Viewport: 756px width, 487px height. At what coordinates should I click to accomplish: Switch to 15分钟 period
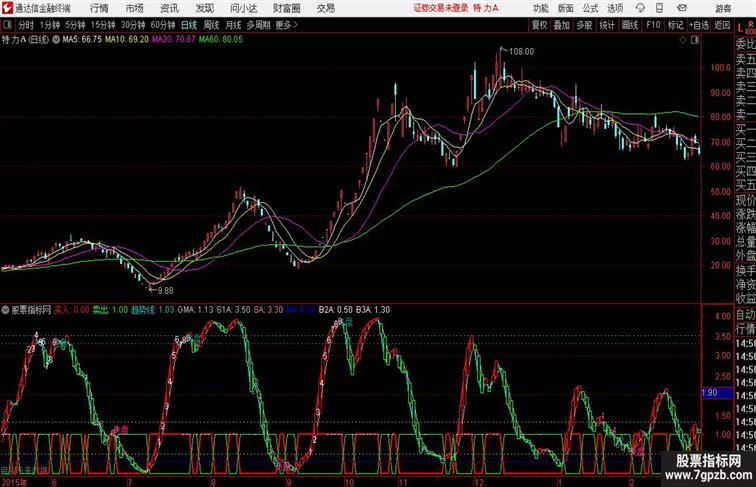coord(103,25)
